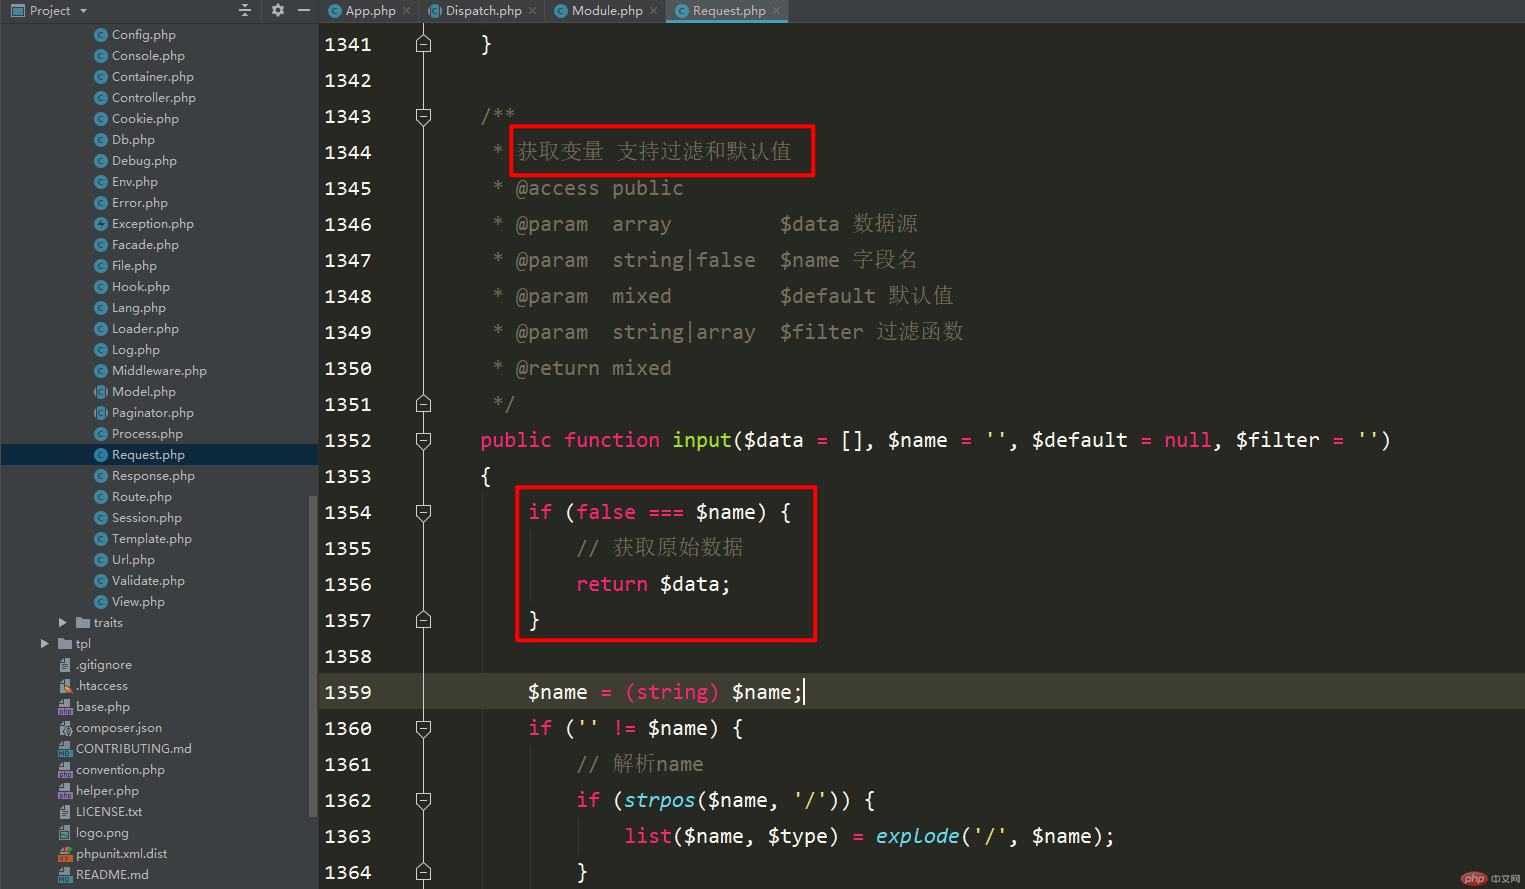The height and width of the screenshot is (889, 1525).
Task: Click the Model.php class icon
Action: click(101, 392)
